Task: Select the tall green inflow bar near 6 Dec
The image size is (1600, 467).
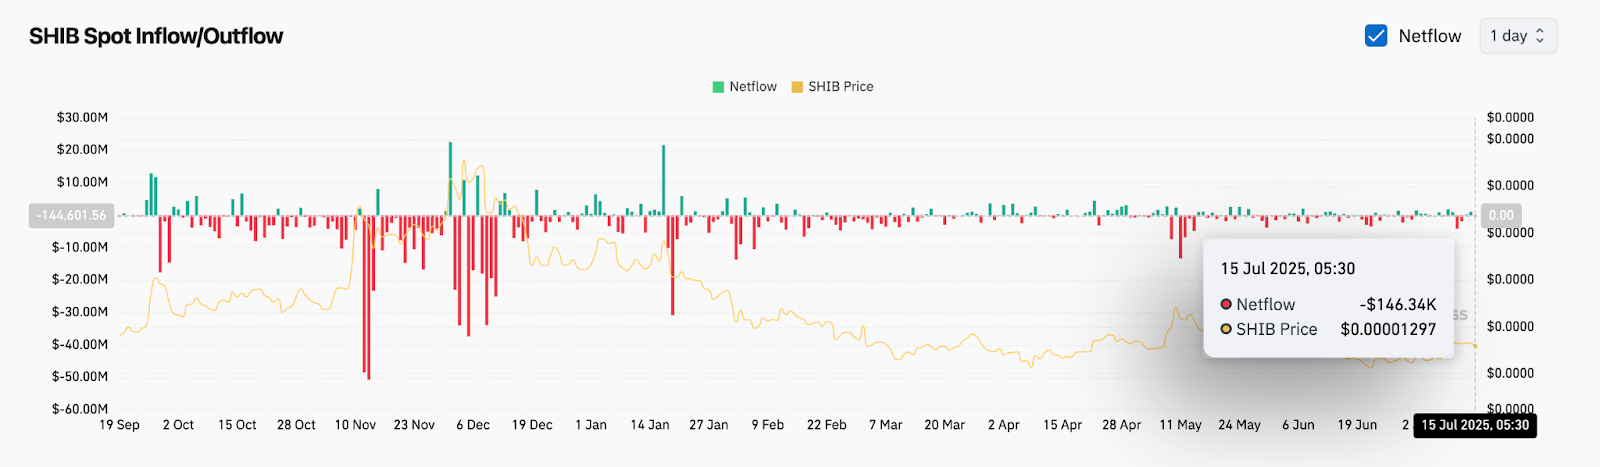Action: [x=450, y=178]
